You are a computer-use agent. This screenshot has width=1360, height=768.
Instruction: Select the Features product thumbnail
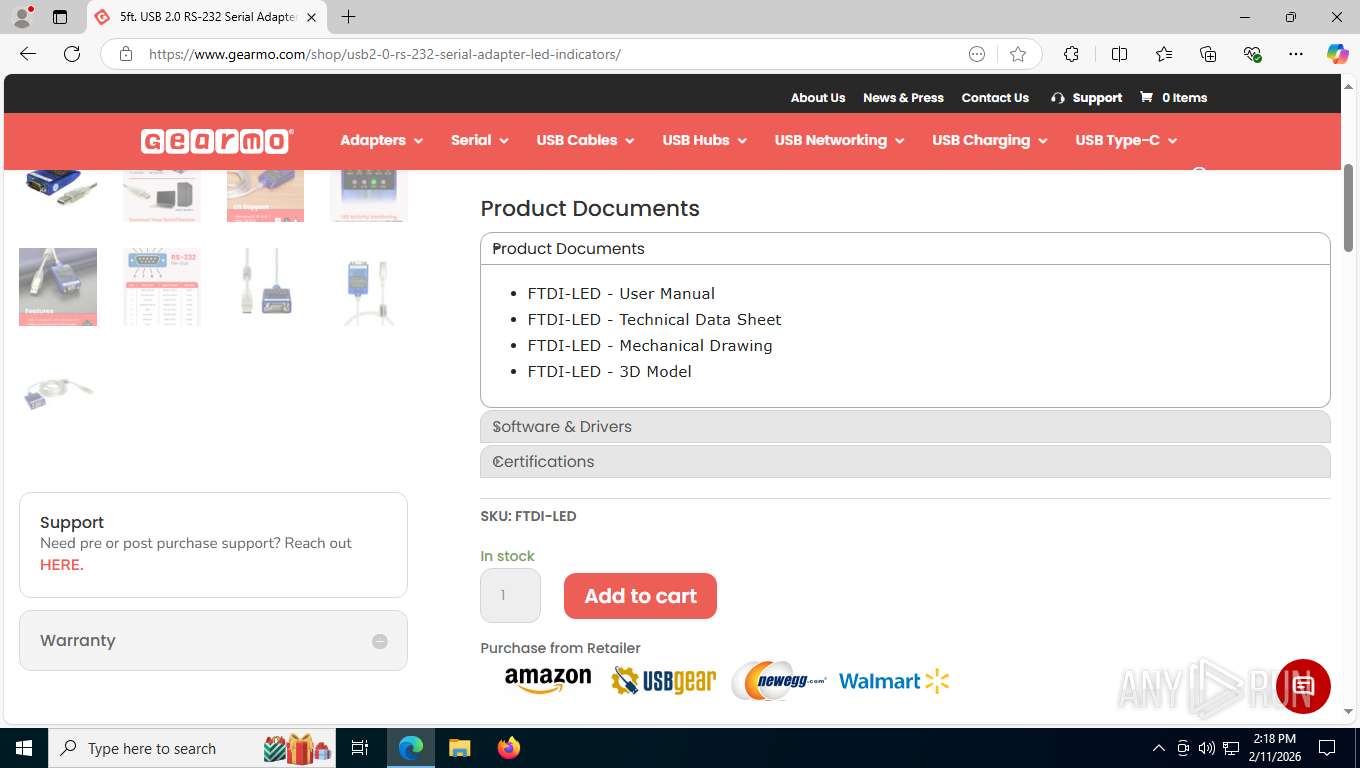tap(58, 287)
